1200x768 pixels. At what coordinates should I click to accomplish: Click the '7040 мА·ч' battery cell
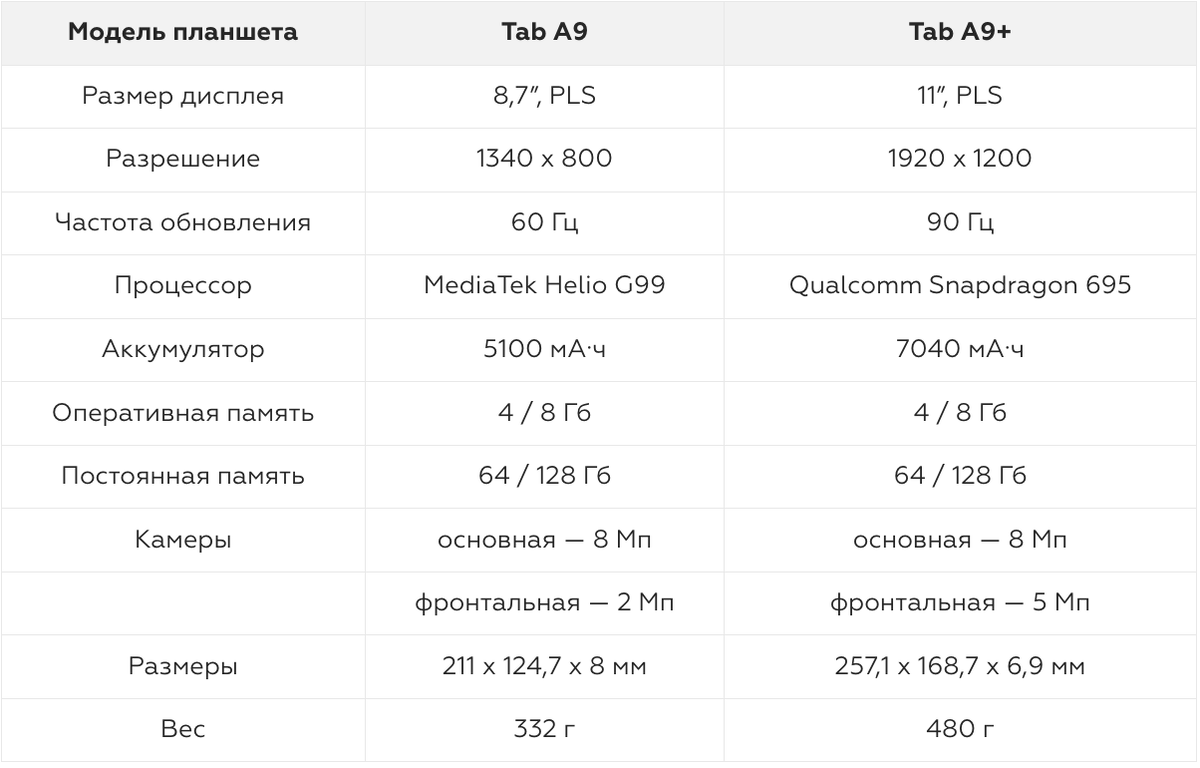960,350
